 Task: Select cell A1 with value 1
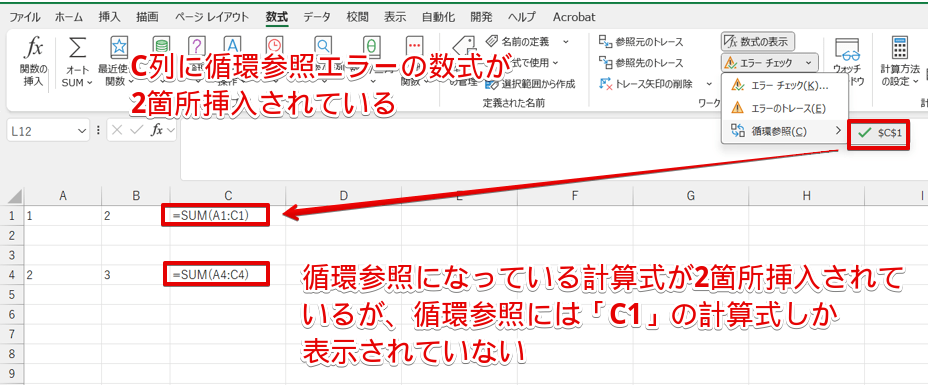coord(62,217)
